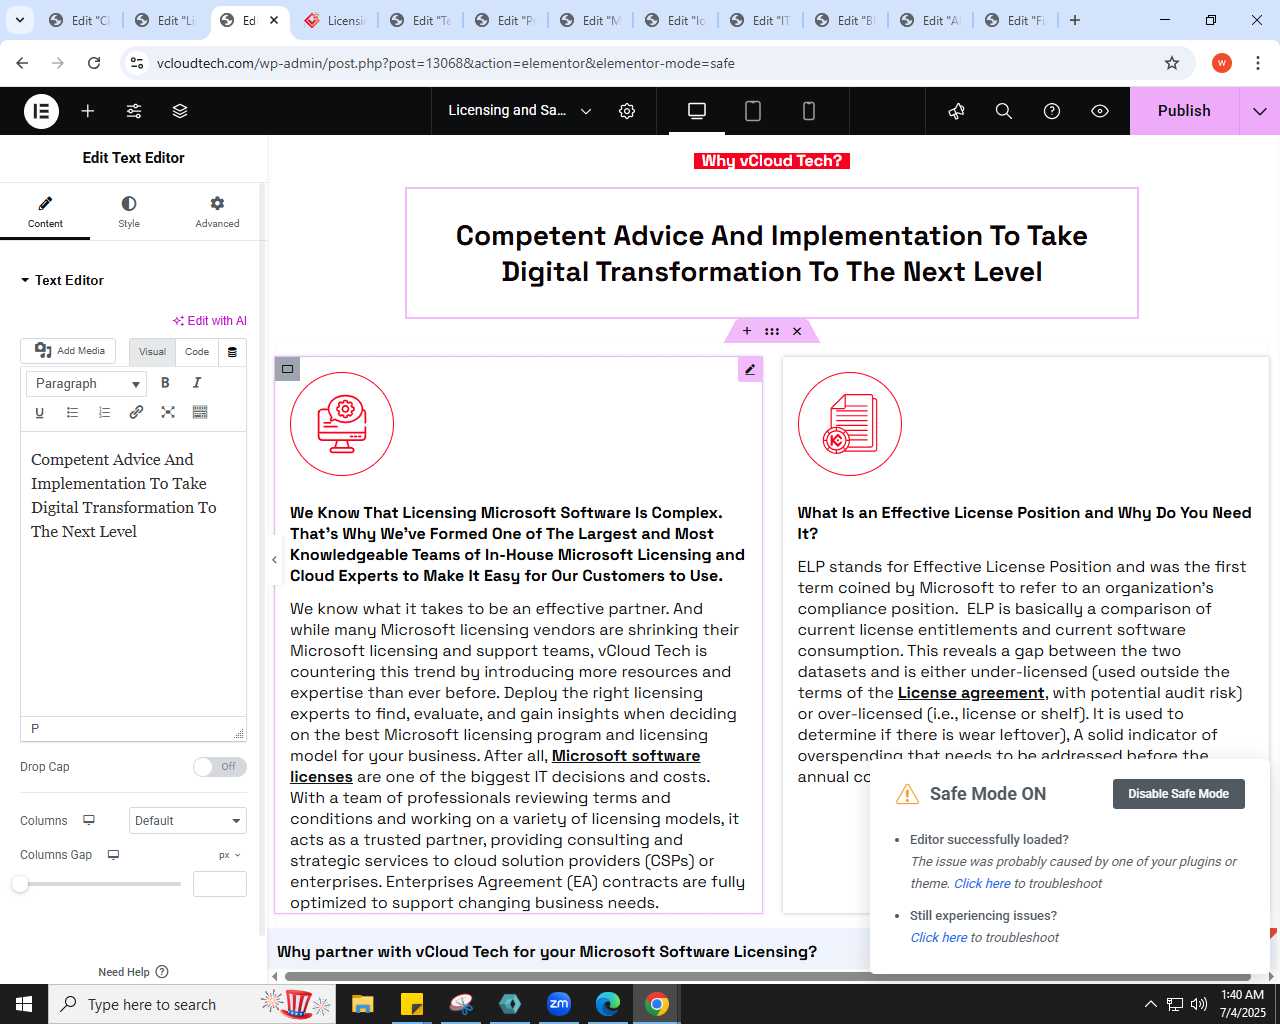
Task: Open the Publish options arrow
Action: coord(1260,111)
